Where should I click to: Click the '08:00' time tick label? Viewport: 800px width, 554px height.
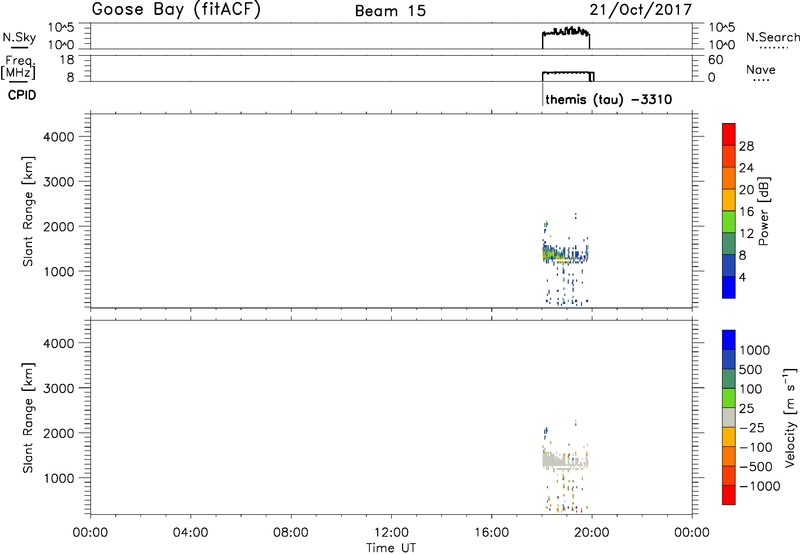click(291, 533)
